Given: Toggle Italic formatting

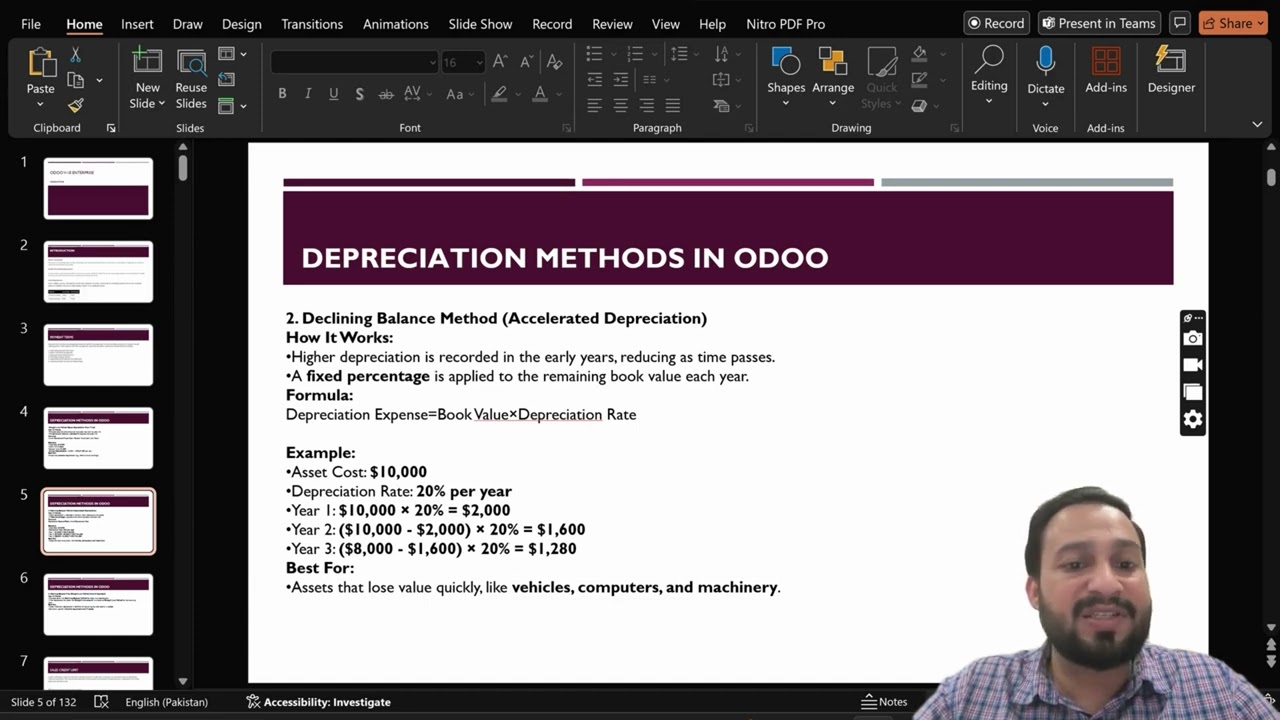Looking at the screenshot, I should point(308,94).
